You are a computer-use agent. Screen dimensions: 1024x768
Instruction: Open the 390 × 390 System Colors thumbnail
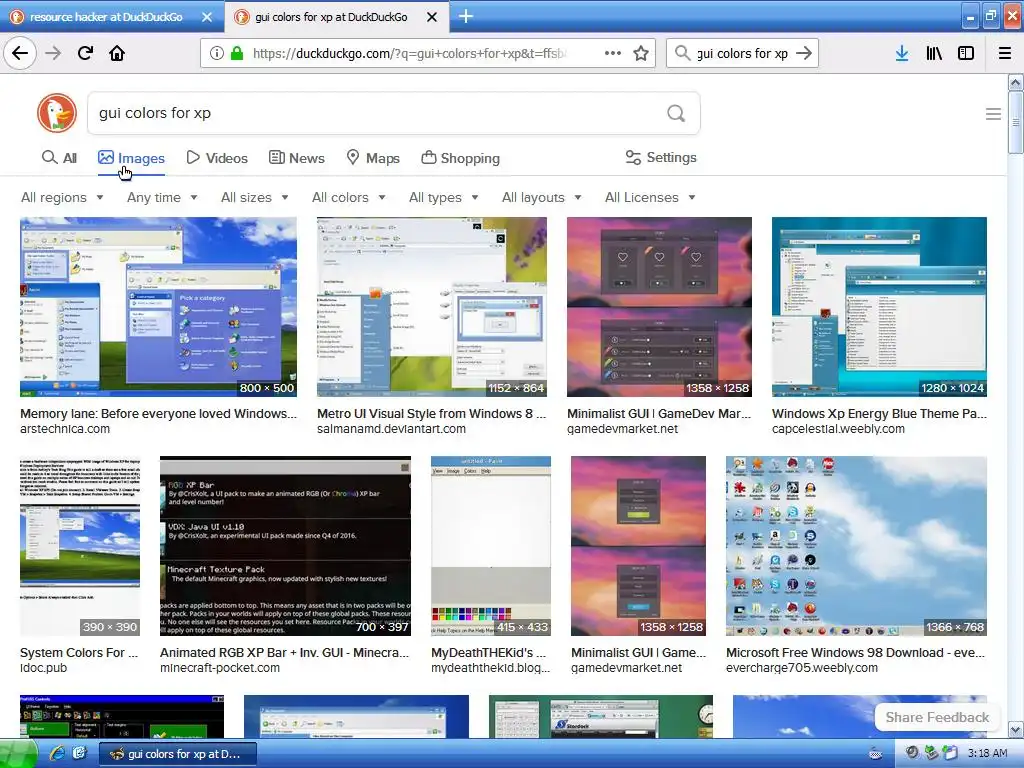coord(80,546)
